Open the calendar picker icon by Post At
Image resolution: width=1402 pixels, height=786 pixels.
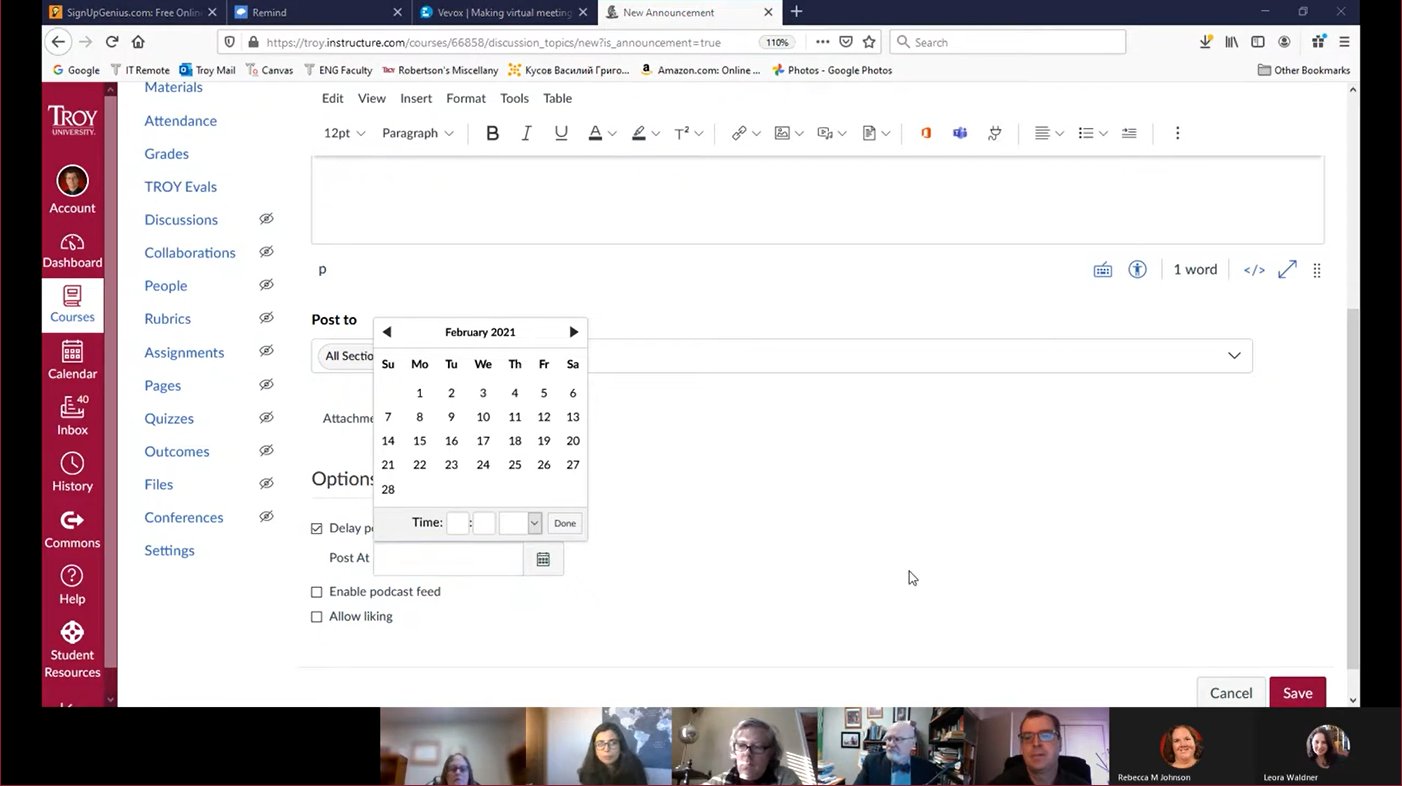pyautogui.click(x=543, y=559)
